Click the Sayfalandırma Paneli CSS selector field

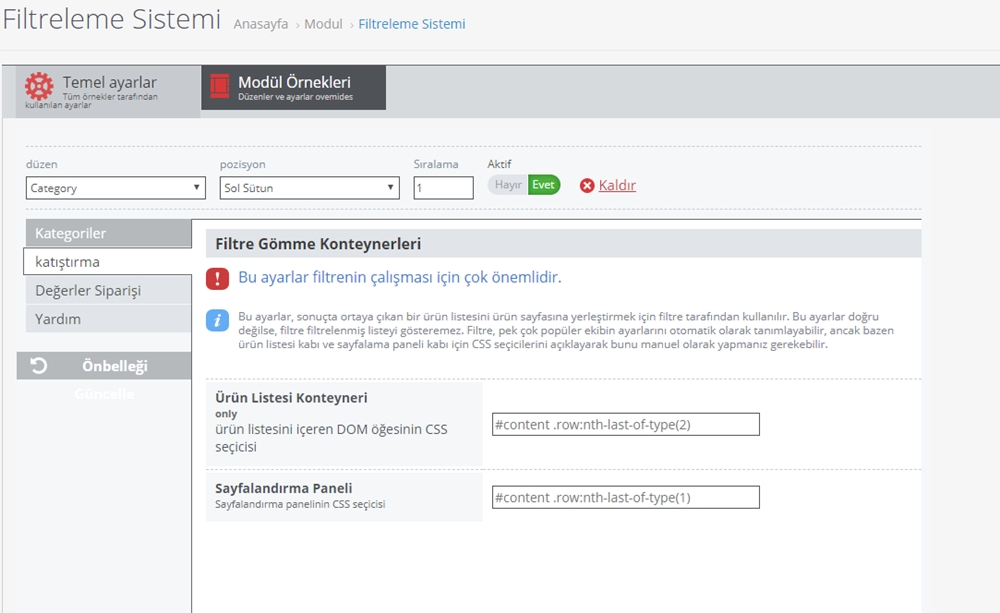(x=626, y=498)
